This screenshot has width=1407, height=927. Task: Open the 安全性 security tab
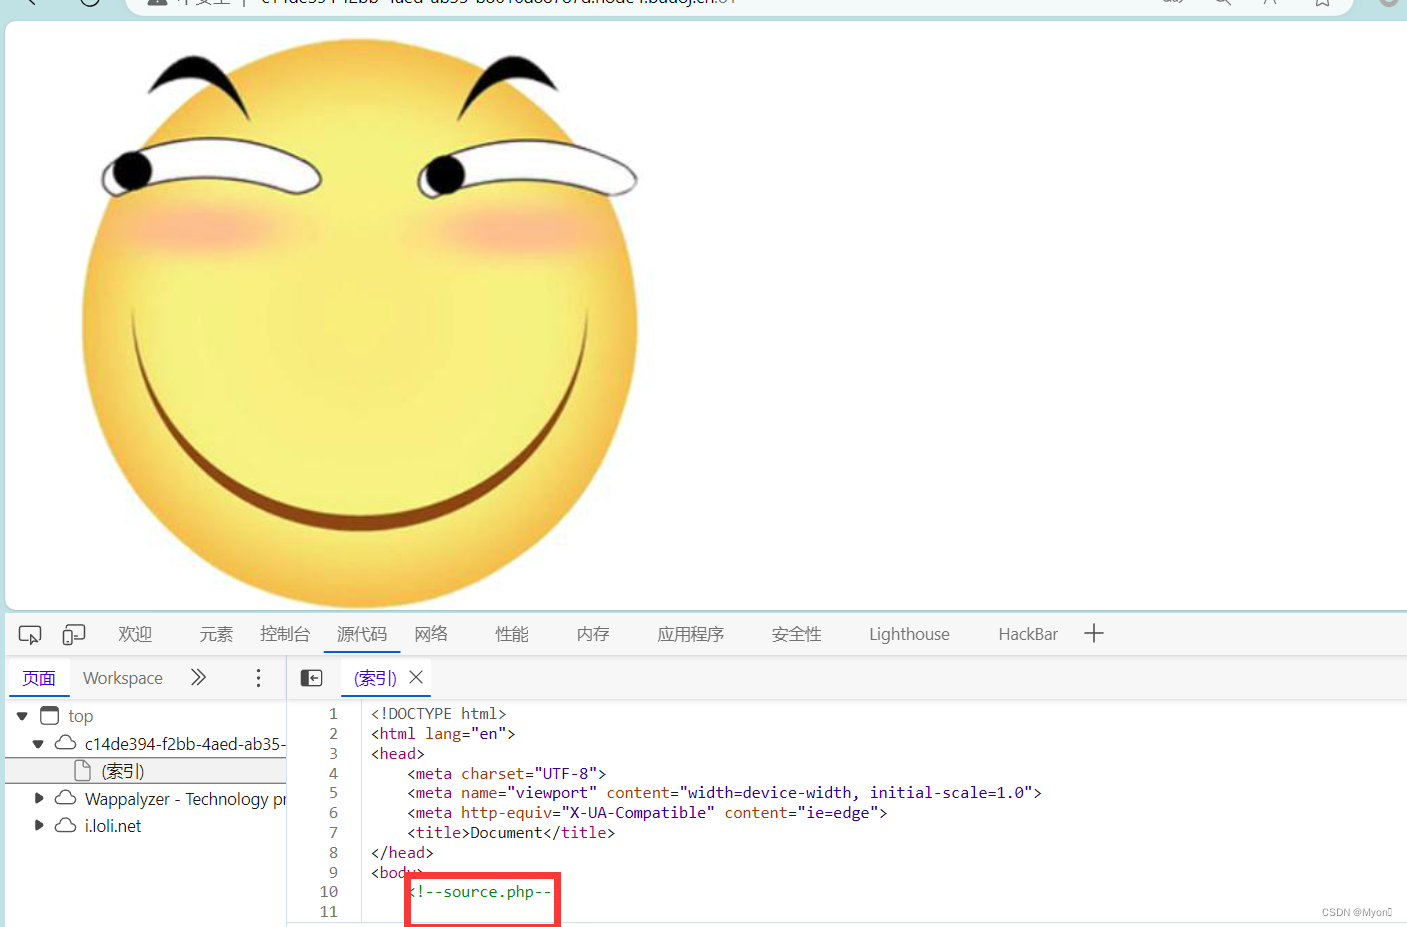tap(797, 634)
